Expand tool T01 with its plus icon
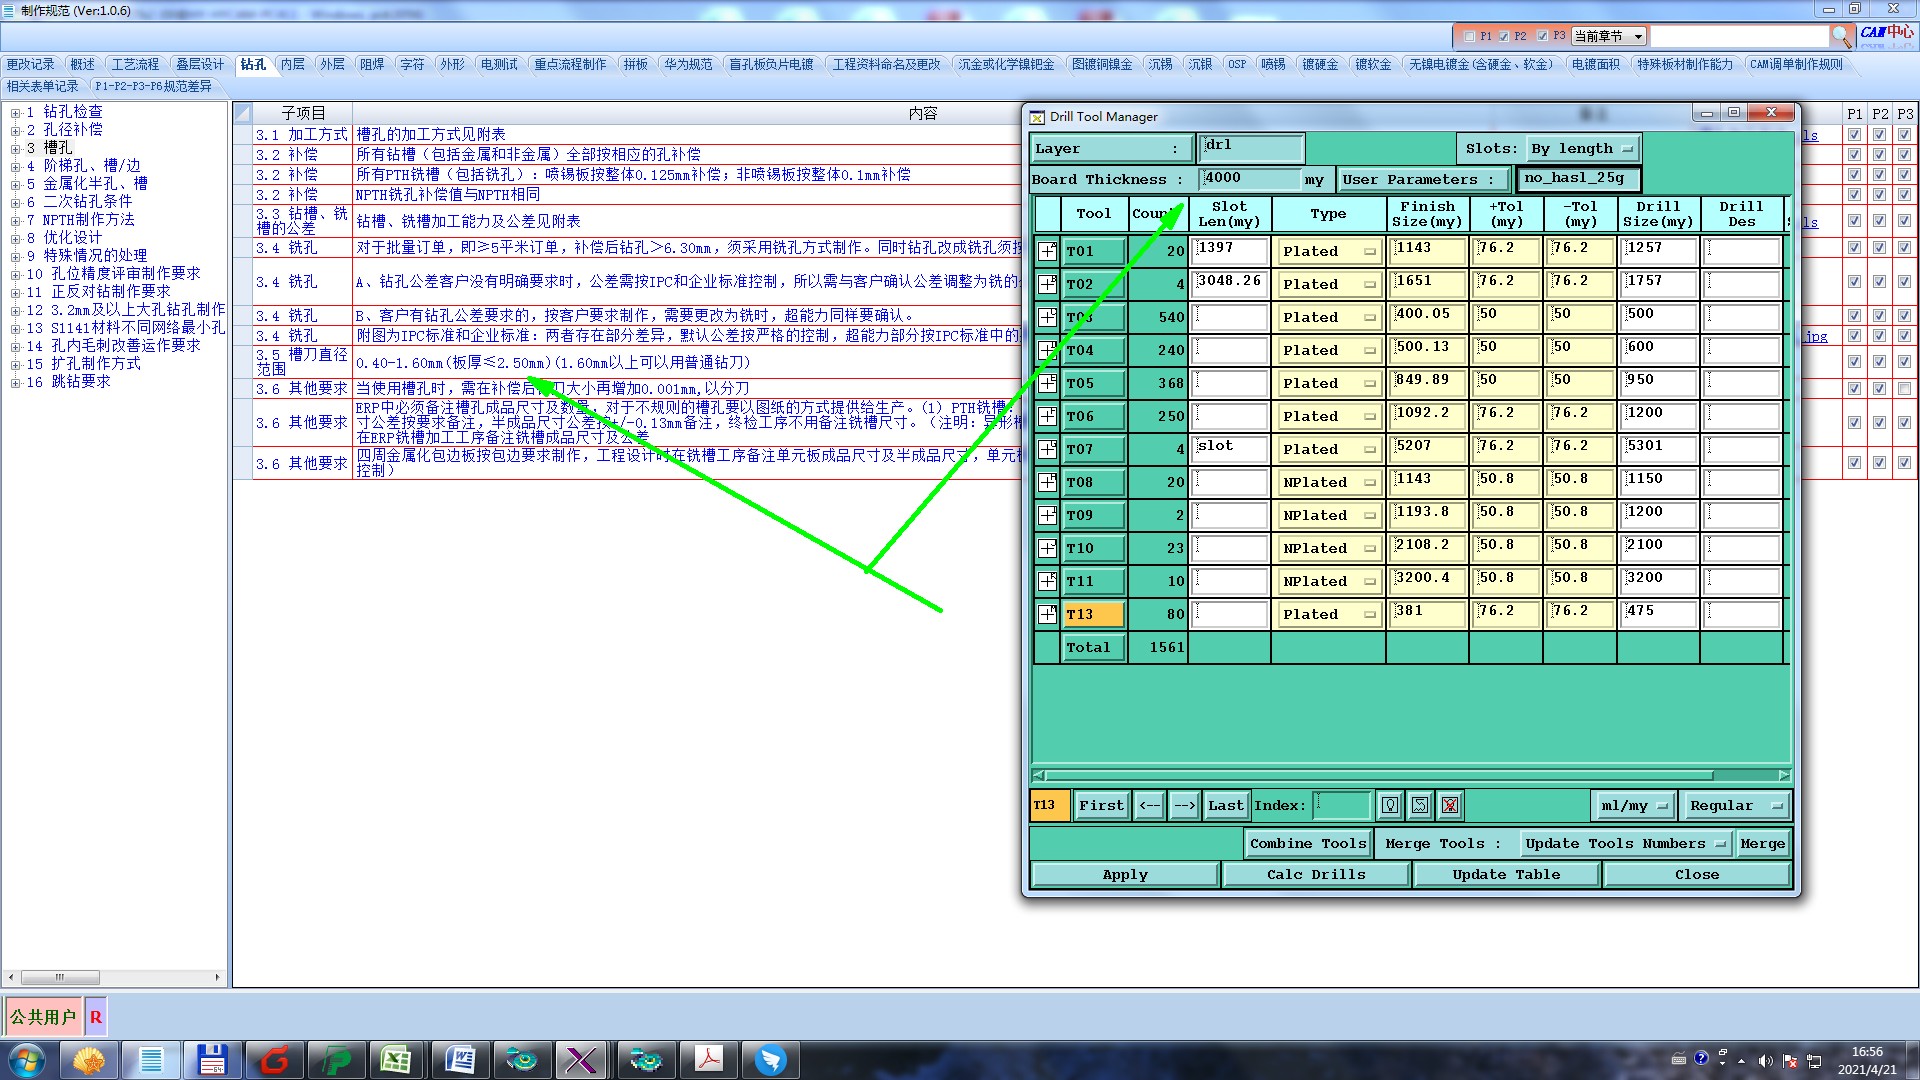 point(1047,251)
